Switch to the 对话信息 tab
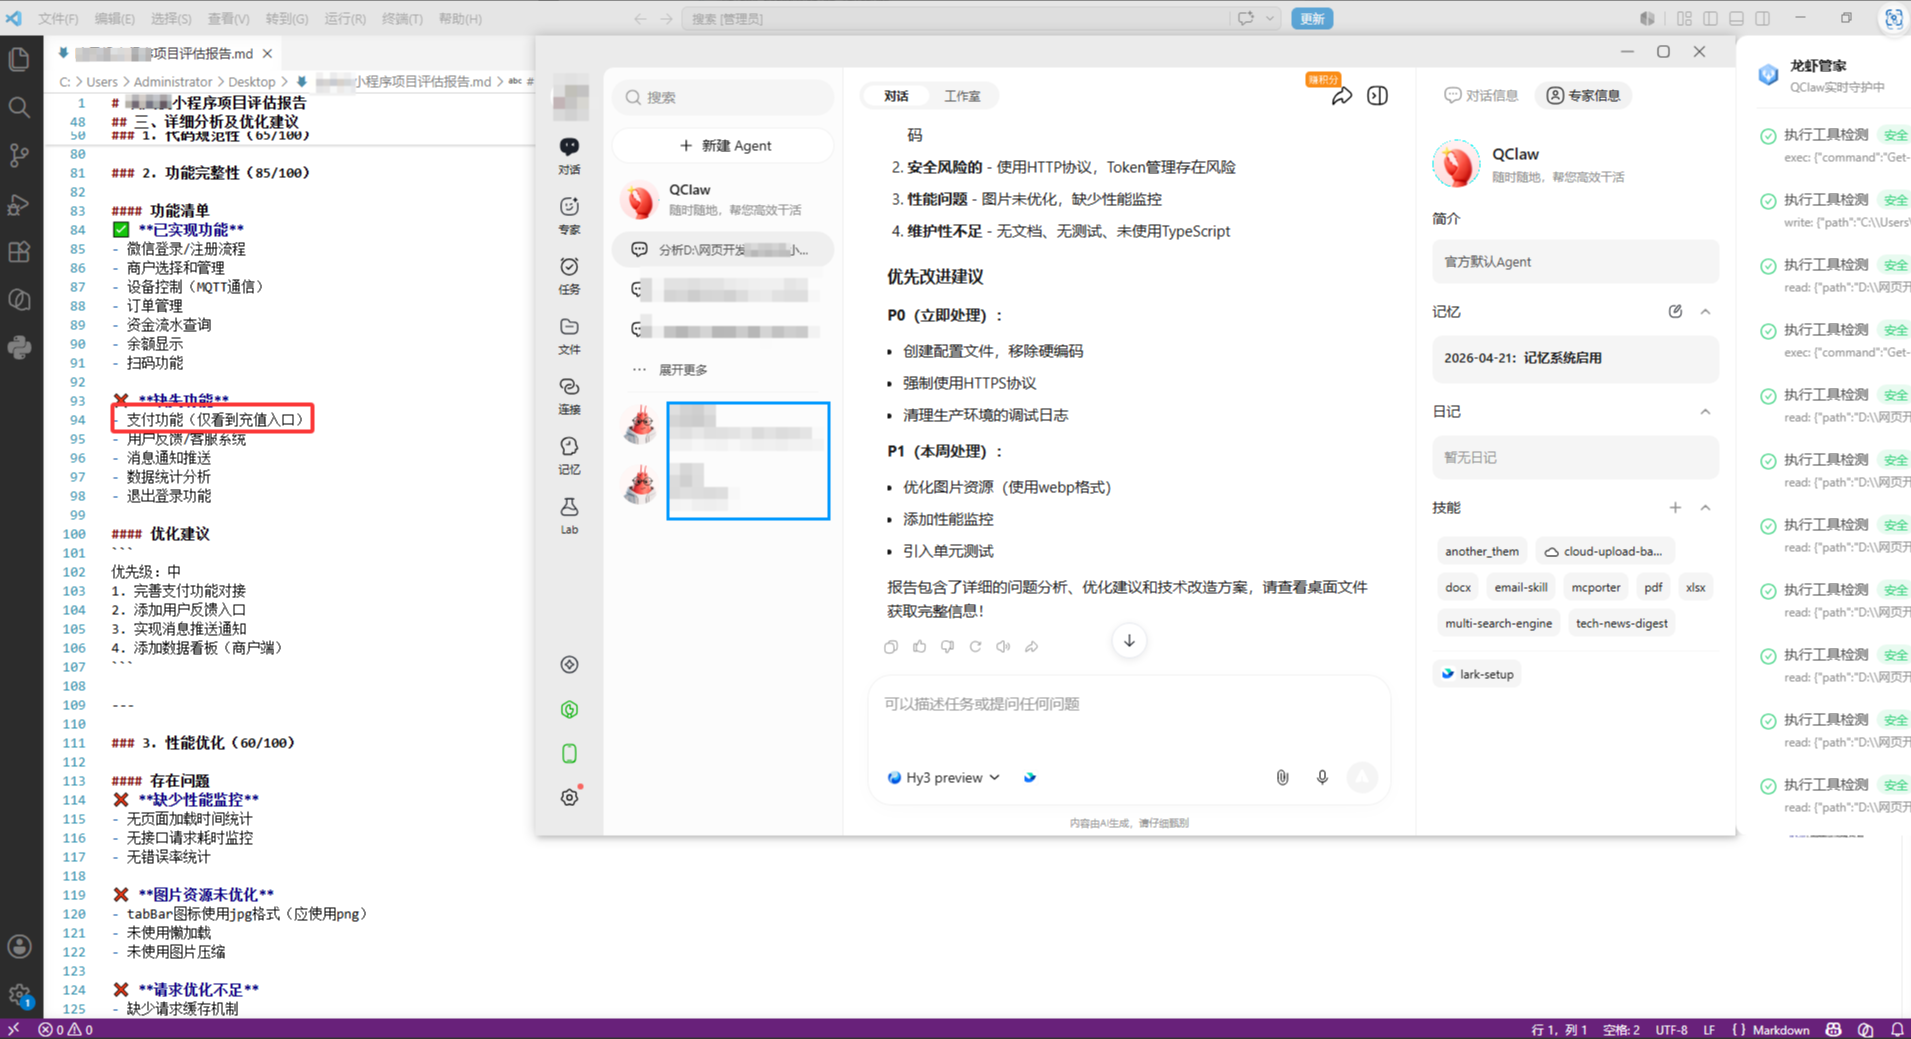Image resolution: width=1911 pixels, height=1039 pixels. pyautogui.click(x=1481, y=95)
